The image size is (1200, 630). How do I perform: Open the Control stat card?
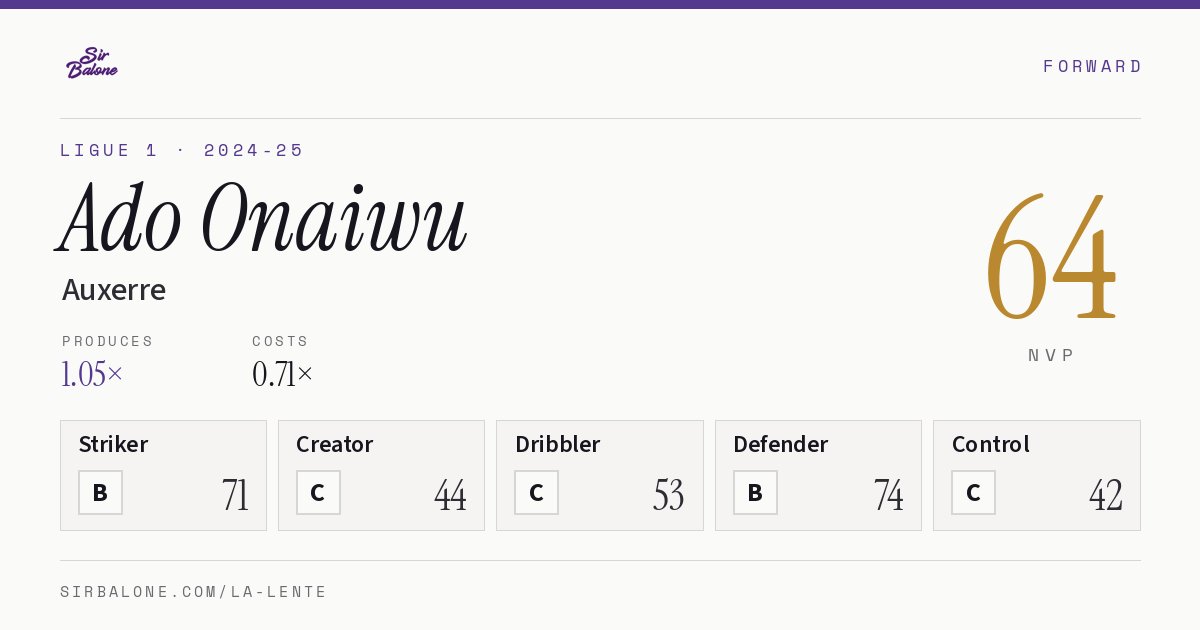tap(1037, 475)
